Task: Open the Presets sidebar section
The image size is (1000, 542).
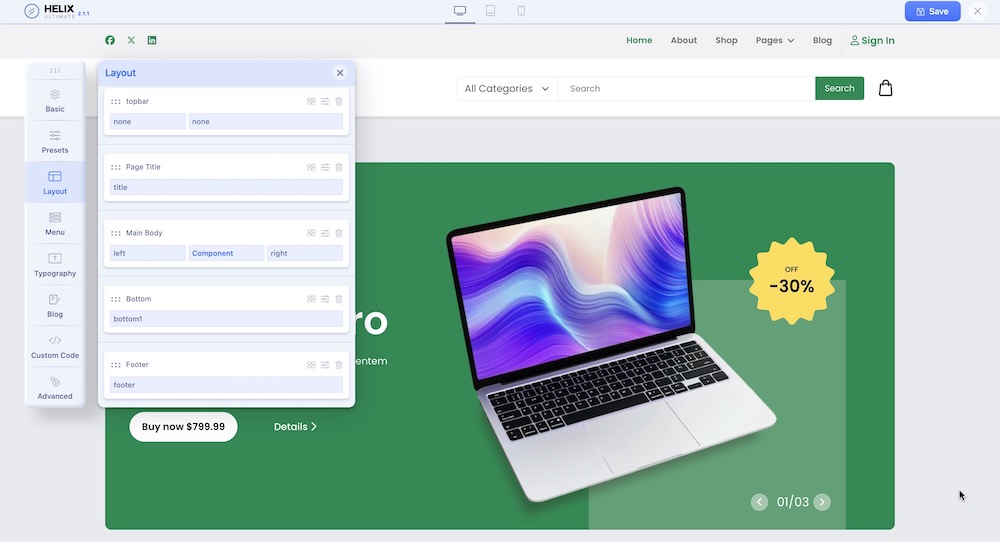Action: coord(55,142)
